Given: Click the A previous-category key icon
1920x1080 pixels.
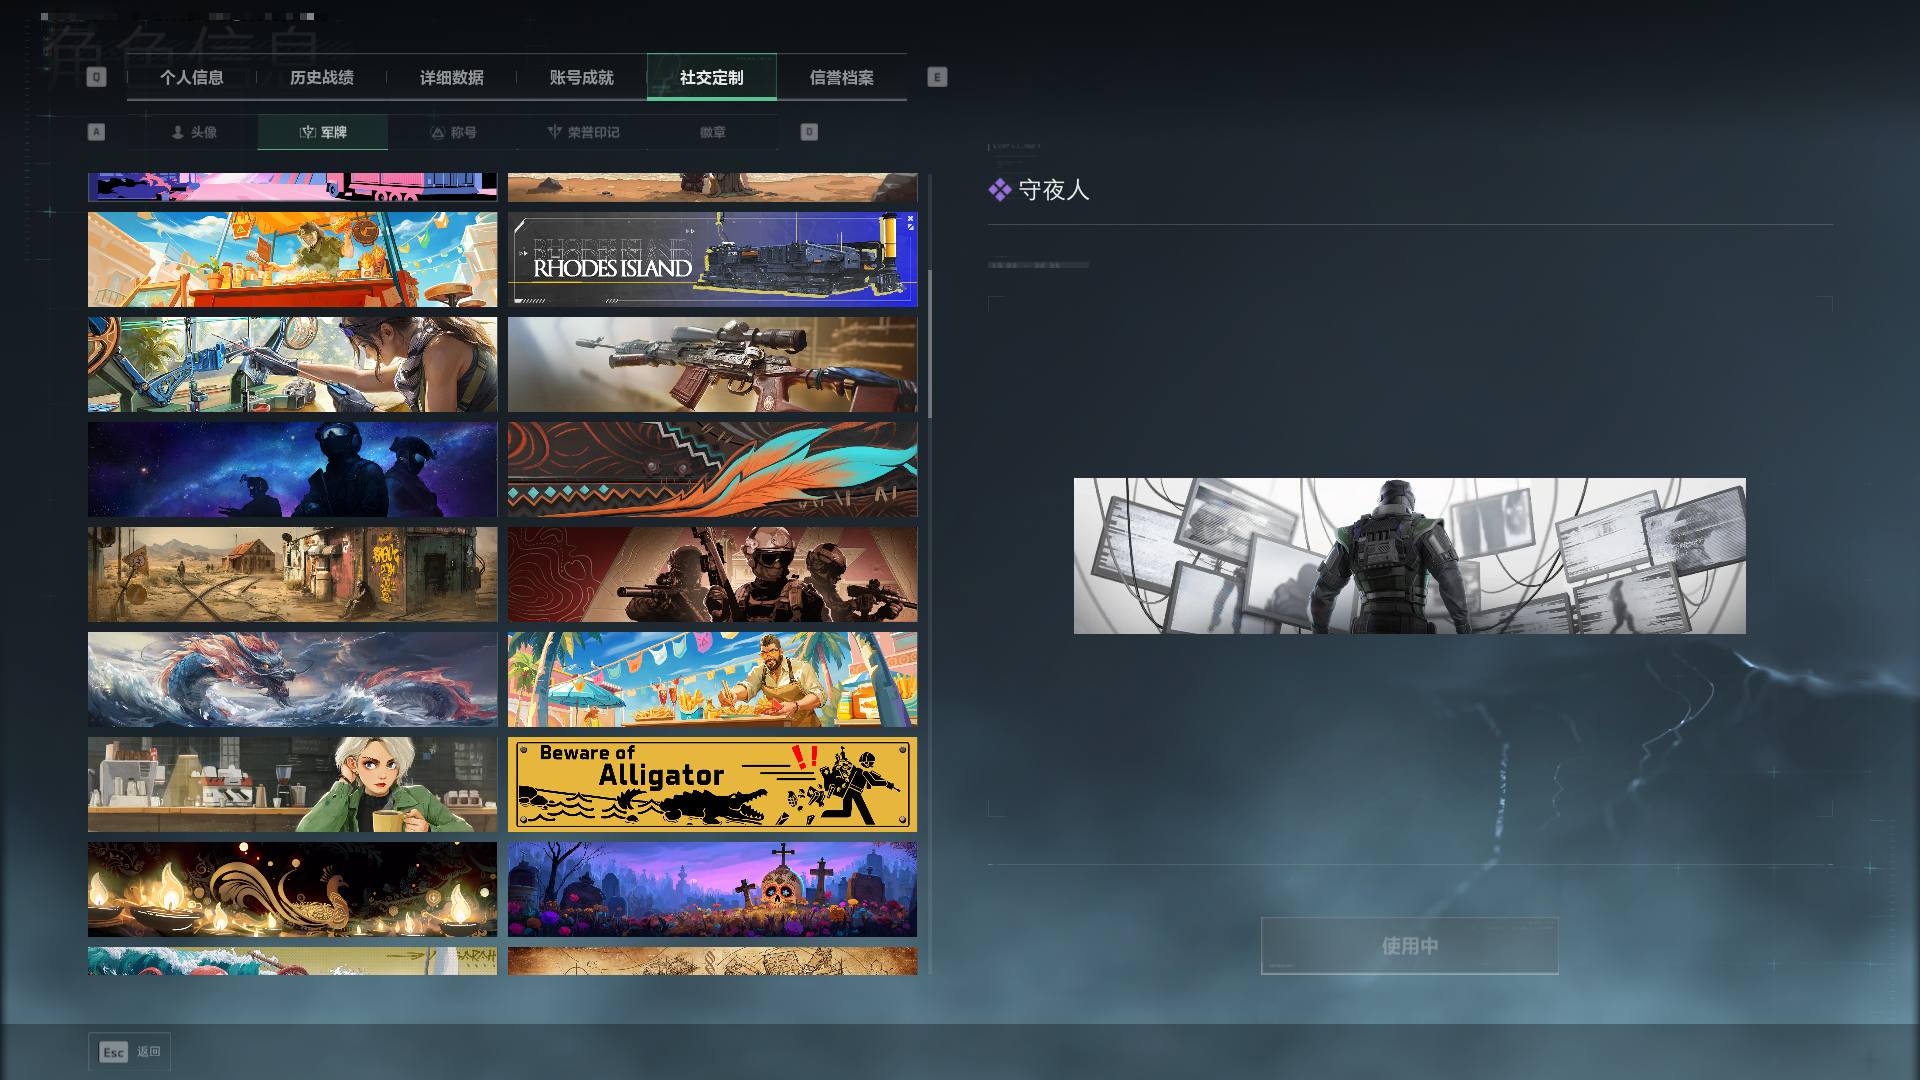Looking at the screenshot, I should tap(96, 132).
